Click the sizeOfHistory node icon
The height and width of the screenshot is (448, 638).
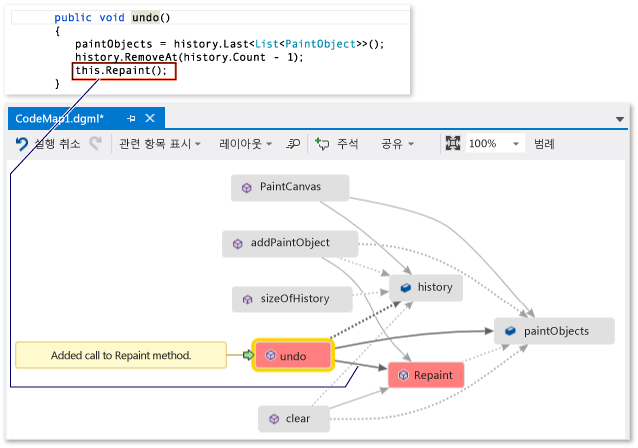[x=247, y=299]
